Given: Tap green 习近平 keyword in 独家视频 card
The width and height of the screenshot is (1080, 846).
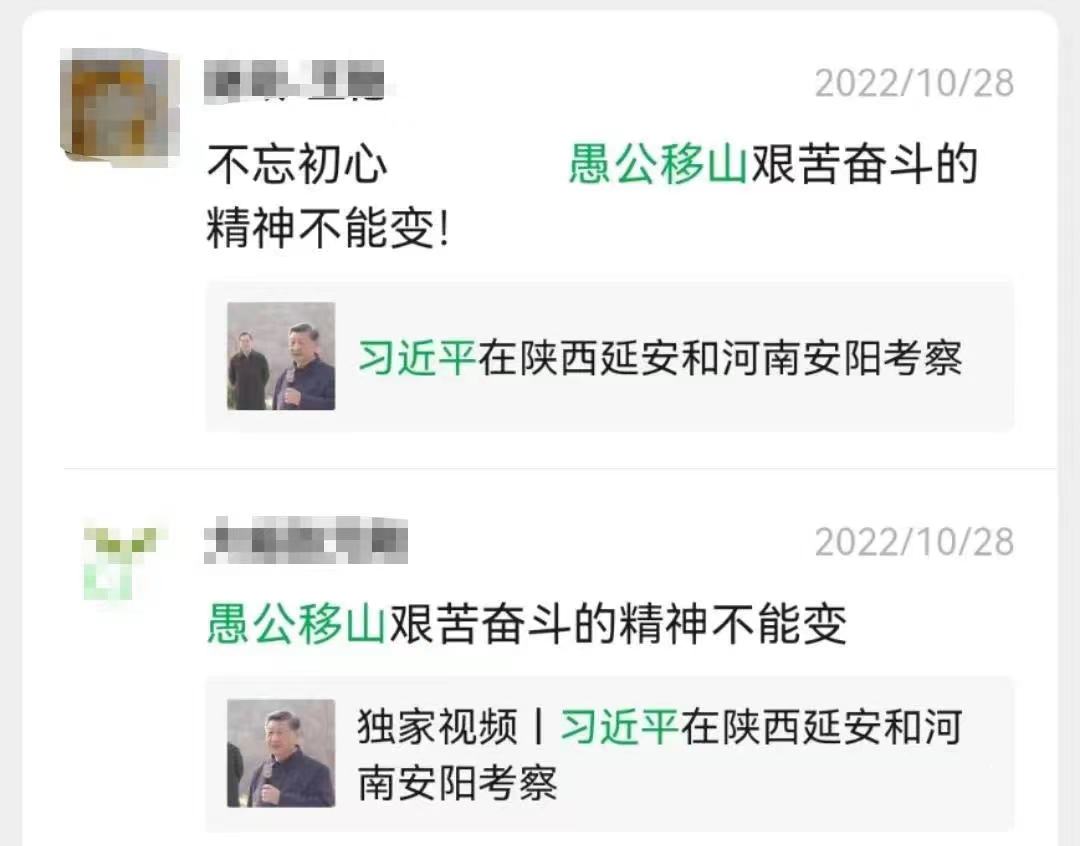Looking at the screenshot, I should click(x=620, y=727).
